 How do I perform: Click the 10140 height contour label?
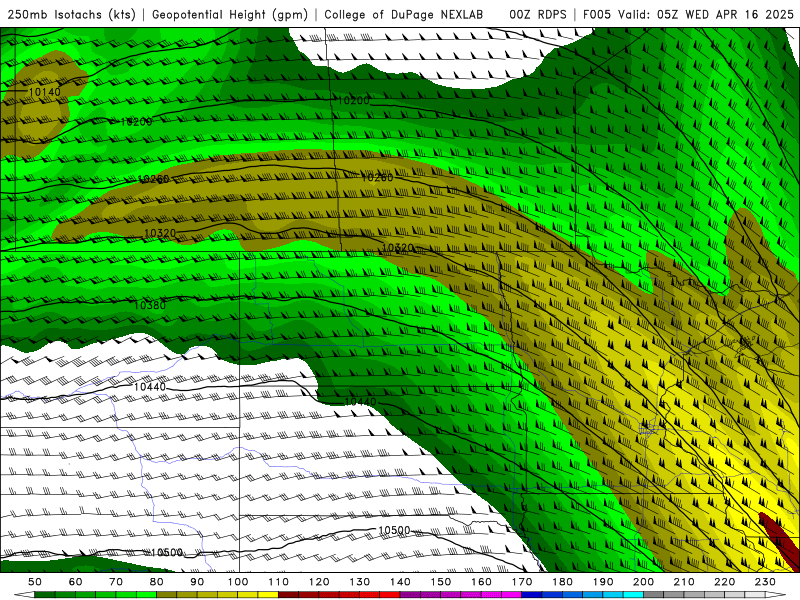44,92
